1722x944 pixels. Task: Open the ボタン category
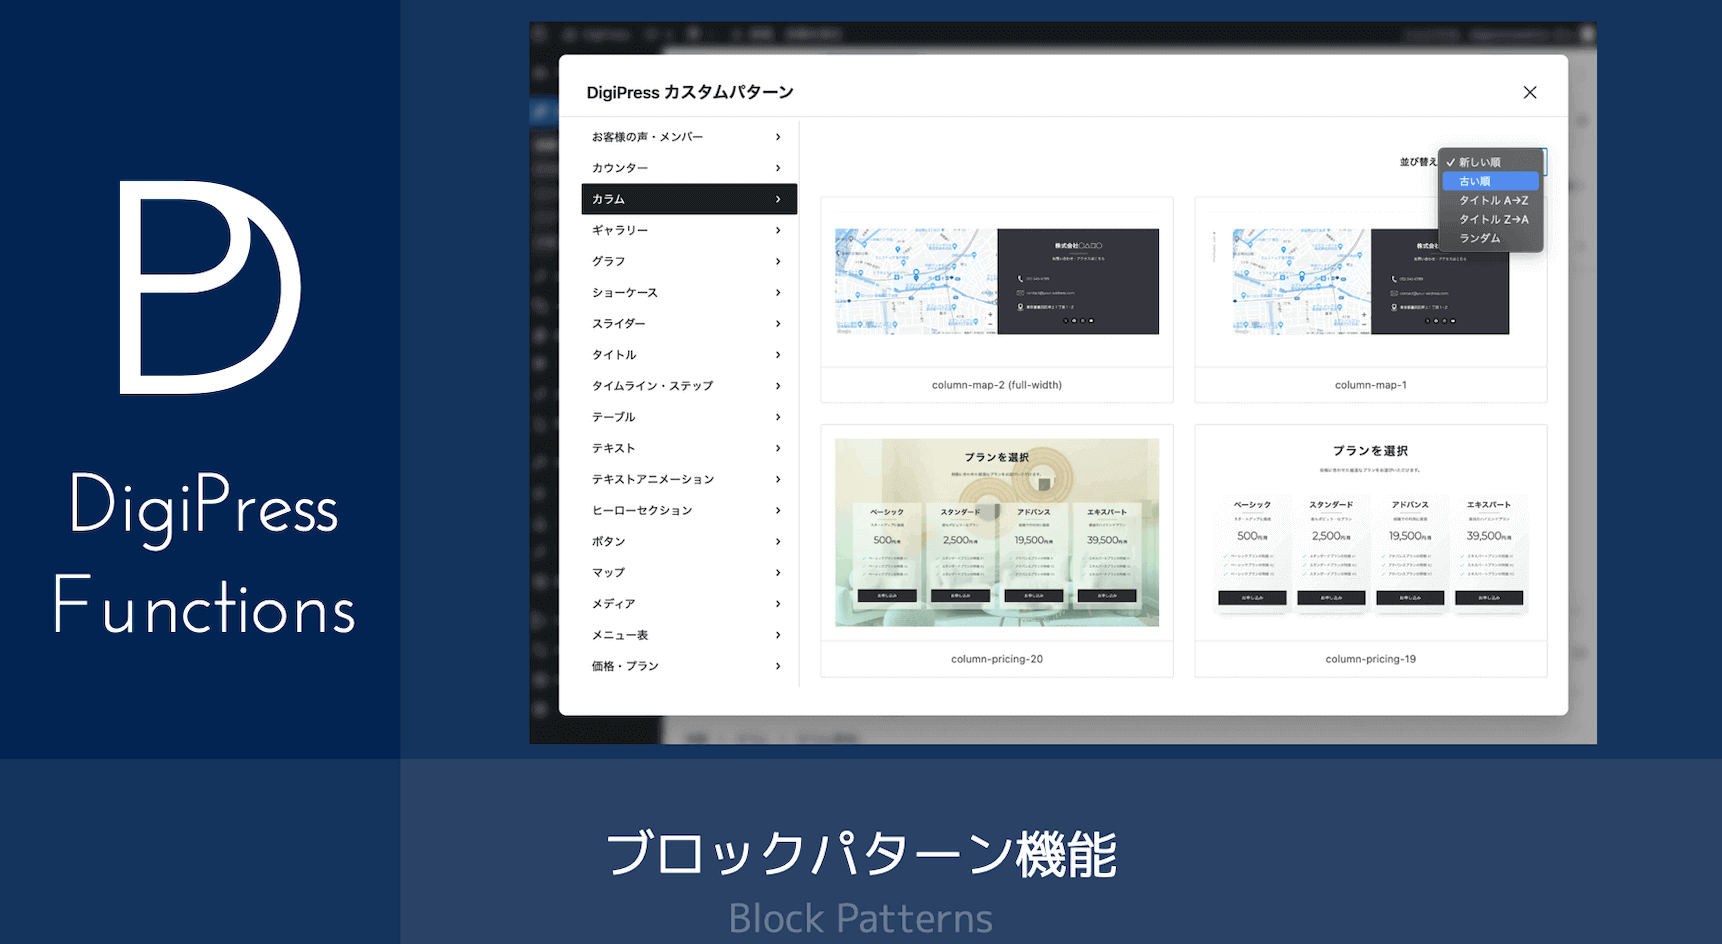tap(689, 541)
